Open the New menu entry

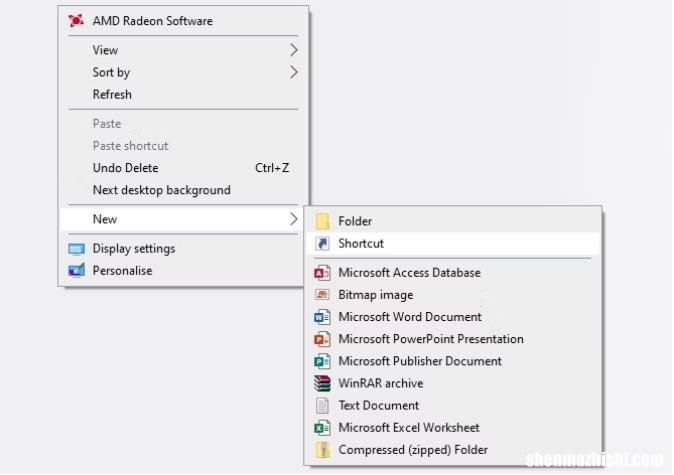pos(183,219)
